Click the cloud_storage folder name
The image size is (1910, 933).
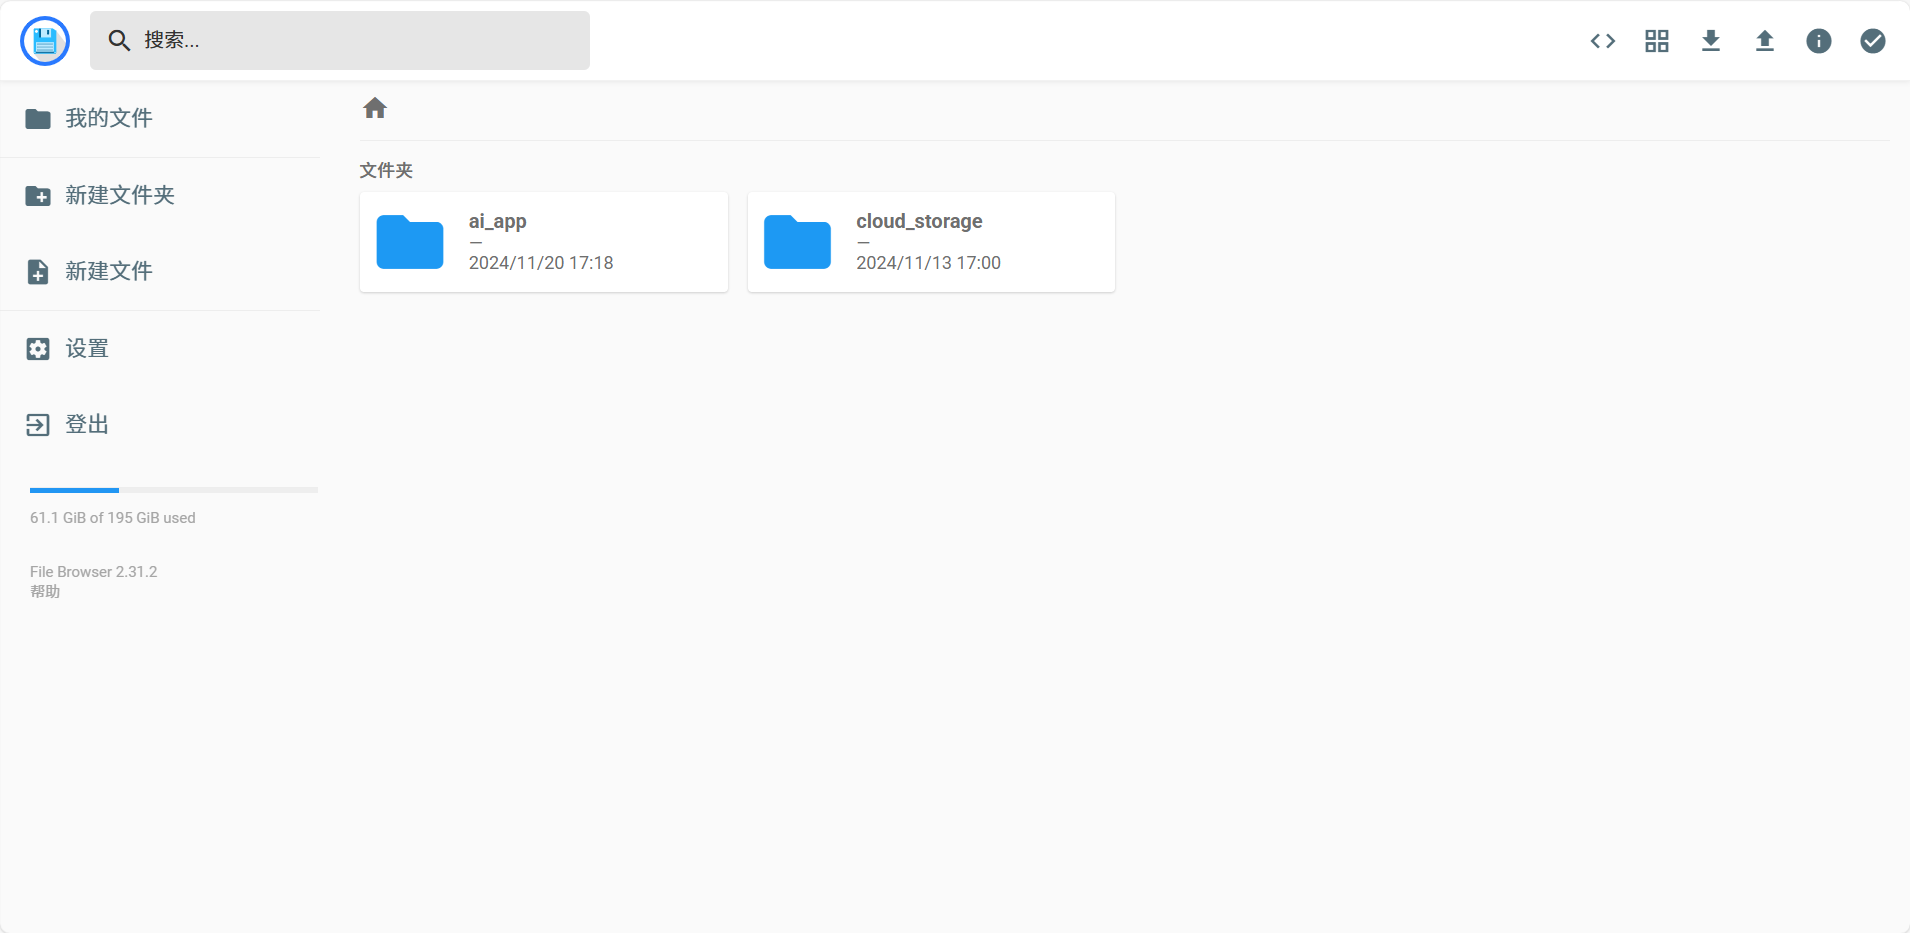tap(919, 221)
